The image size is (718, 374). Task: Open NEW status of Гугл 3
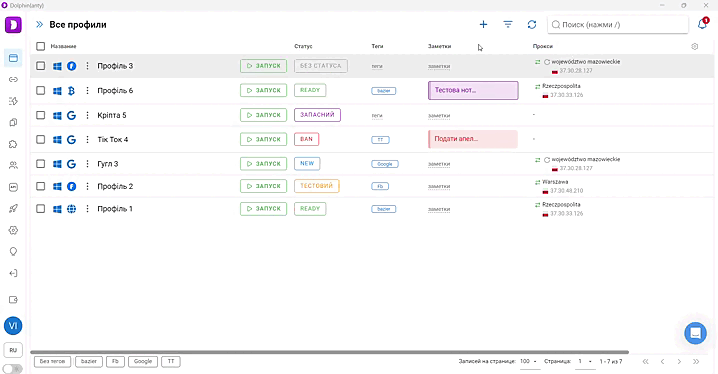pyautogui.click(x=307, y=163)
